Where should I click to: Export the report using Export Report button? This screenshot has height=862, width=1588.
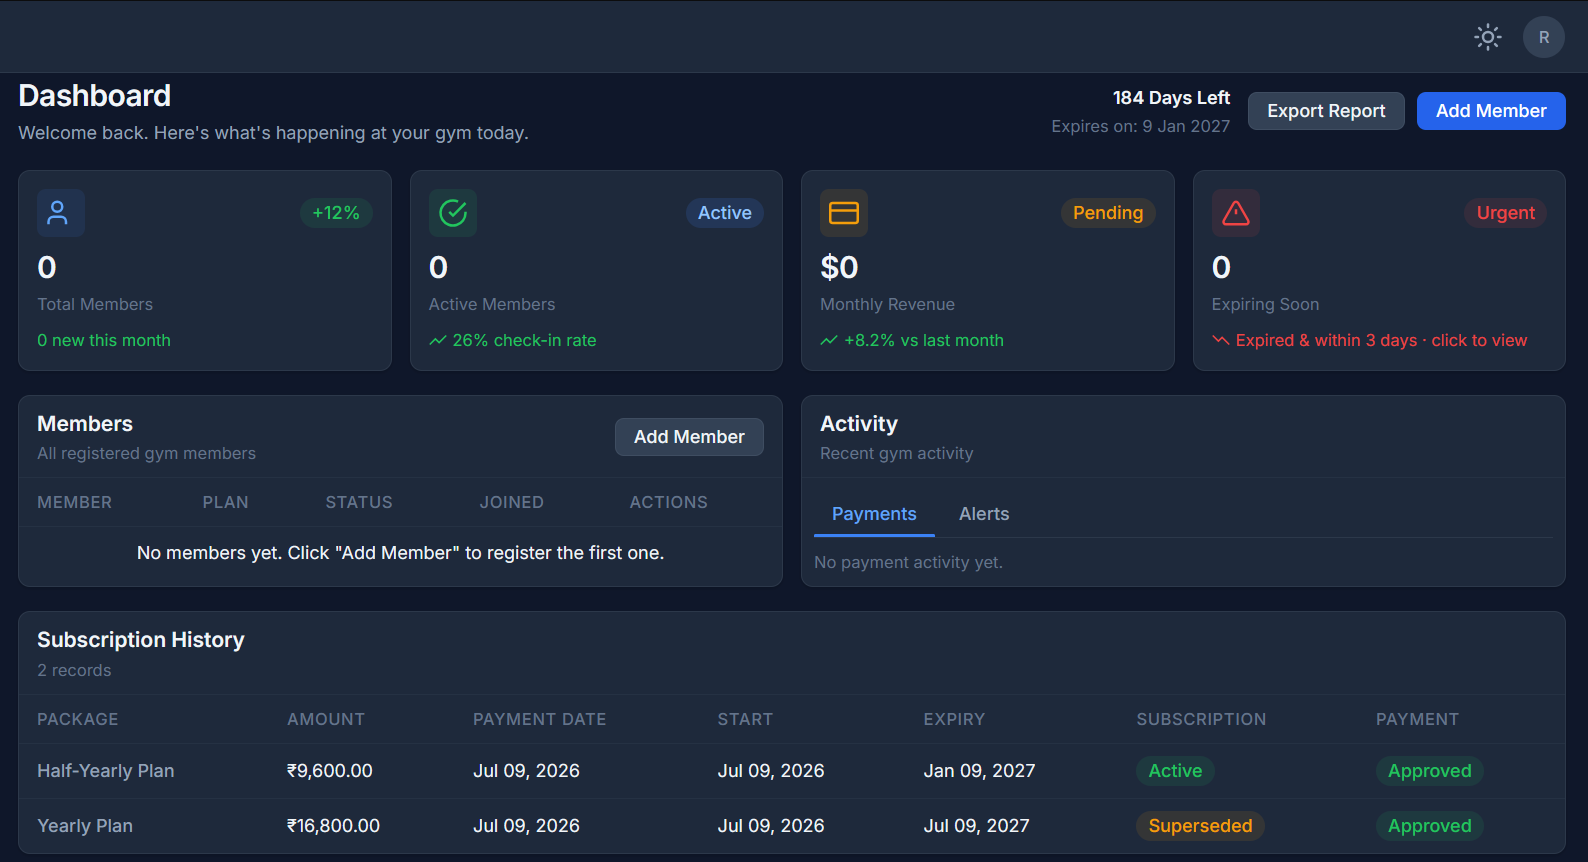[x=1326, y=111]
